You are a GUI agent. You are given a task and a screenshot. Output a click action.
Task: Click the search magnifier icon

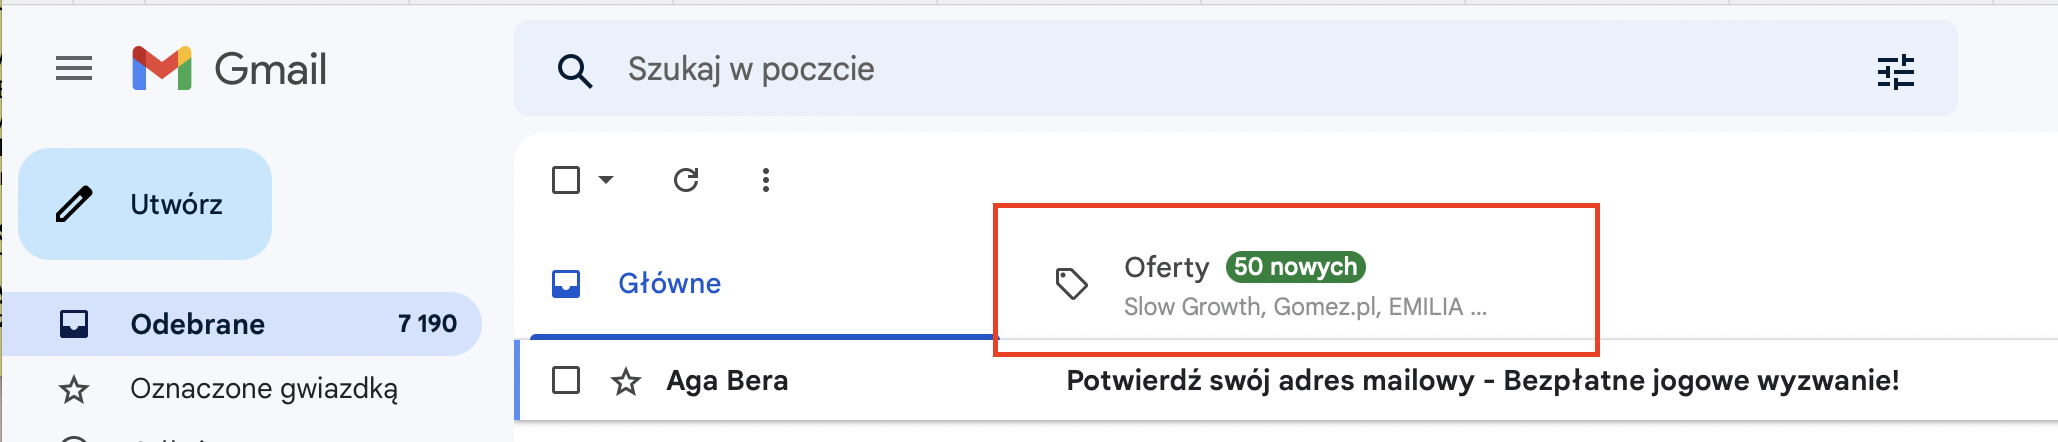(575, 71)
